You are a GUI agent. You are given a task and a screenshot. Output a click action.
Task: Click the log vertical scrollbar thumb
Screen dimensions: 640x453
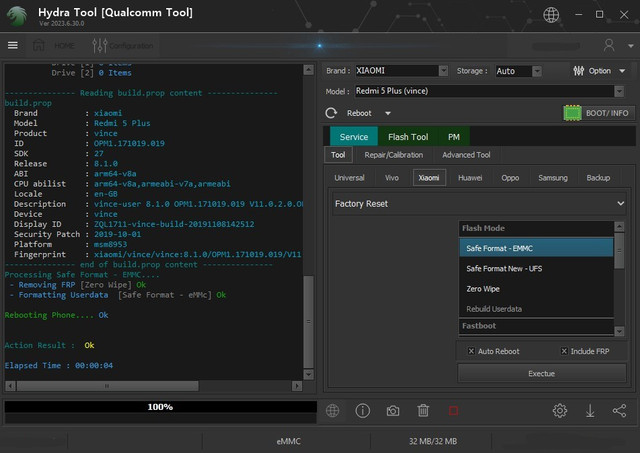[x=309, y=322]
